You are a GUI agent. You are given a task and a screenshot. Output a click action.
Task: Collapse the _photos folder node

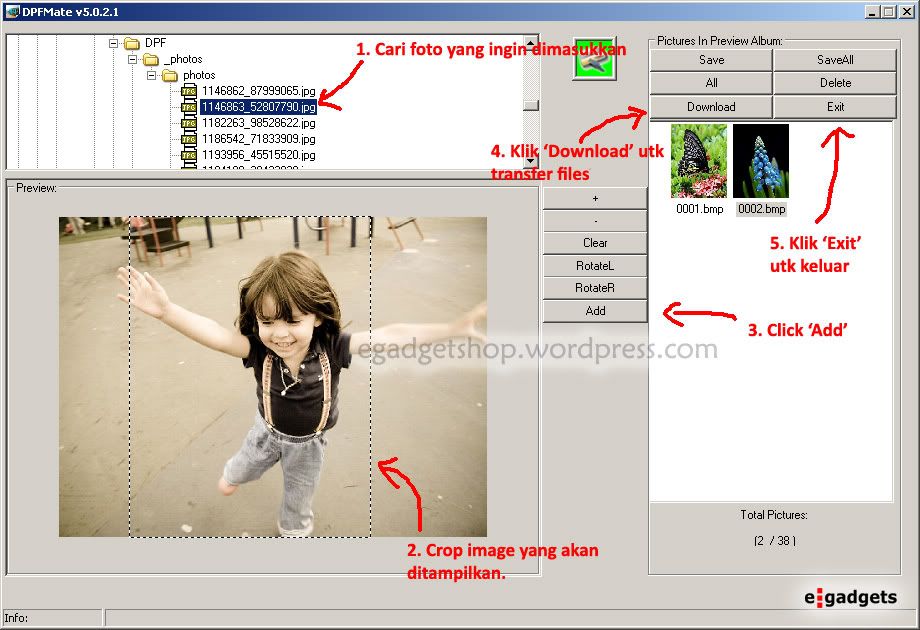(132, 59)
